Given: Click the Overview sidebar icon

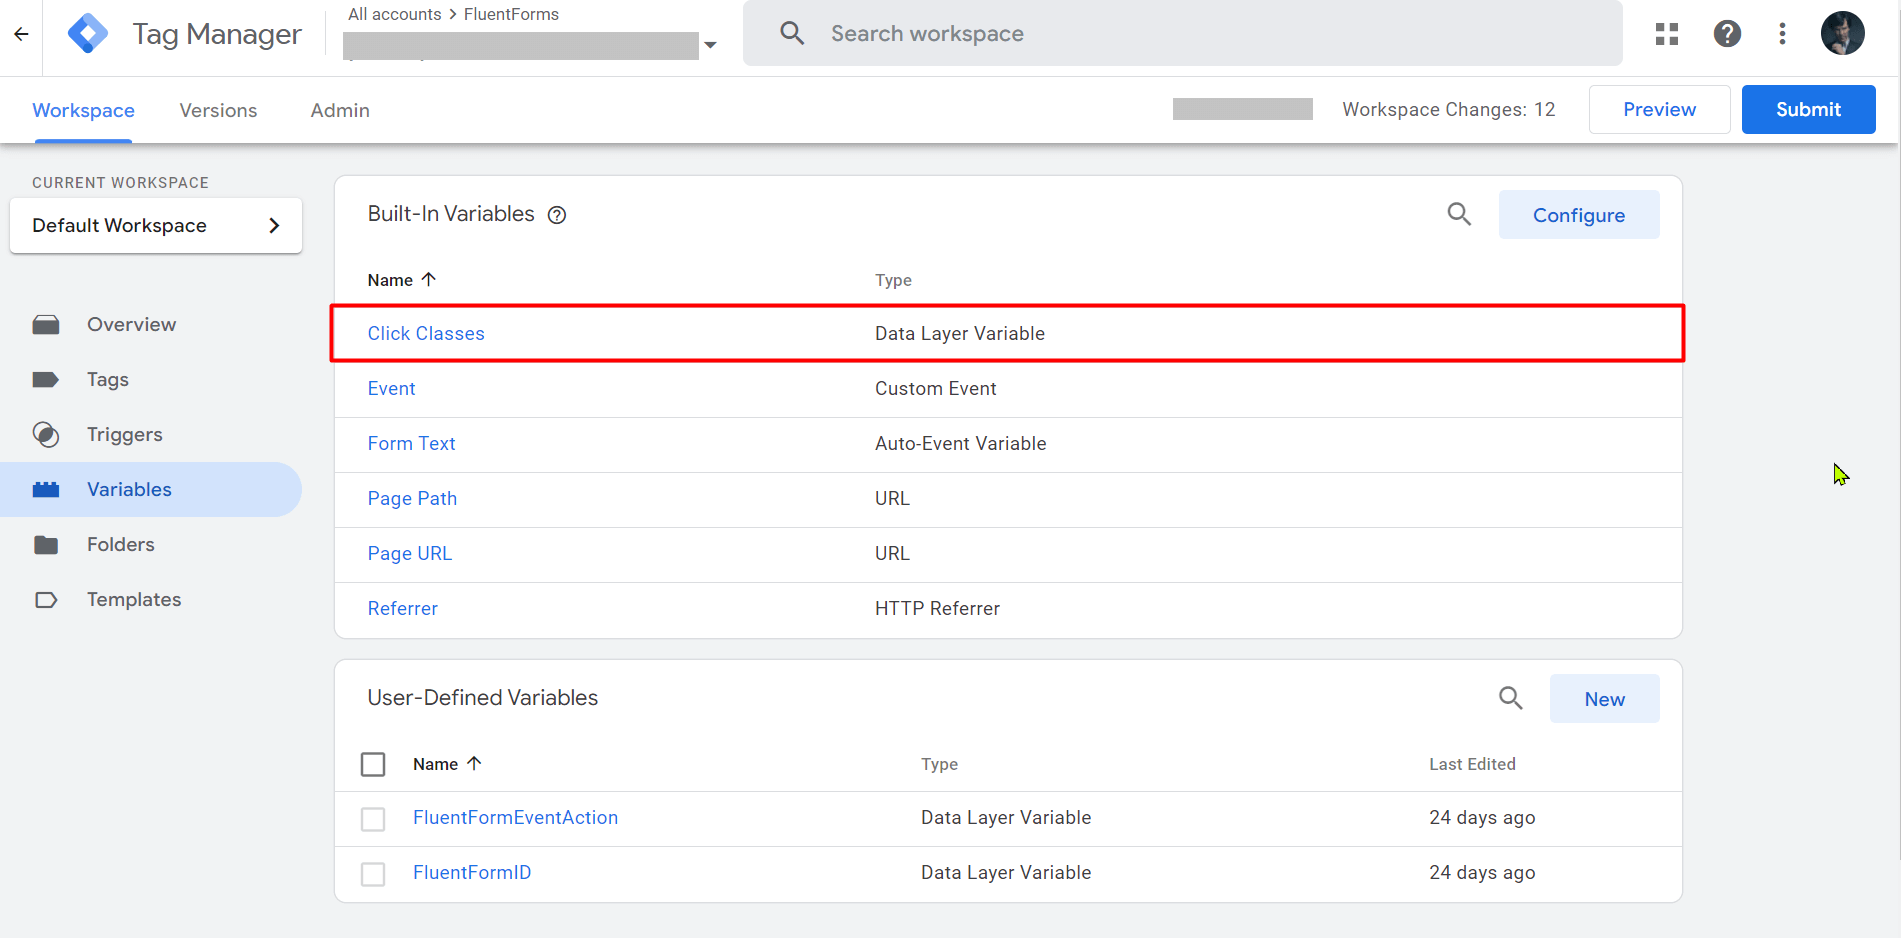Looking at the screenshot, I should coord(46,324).
